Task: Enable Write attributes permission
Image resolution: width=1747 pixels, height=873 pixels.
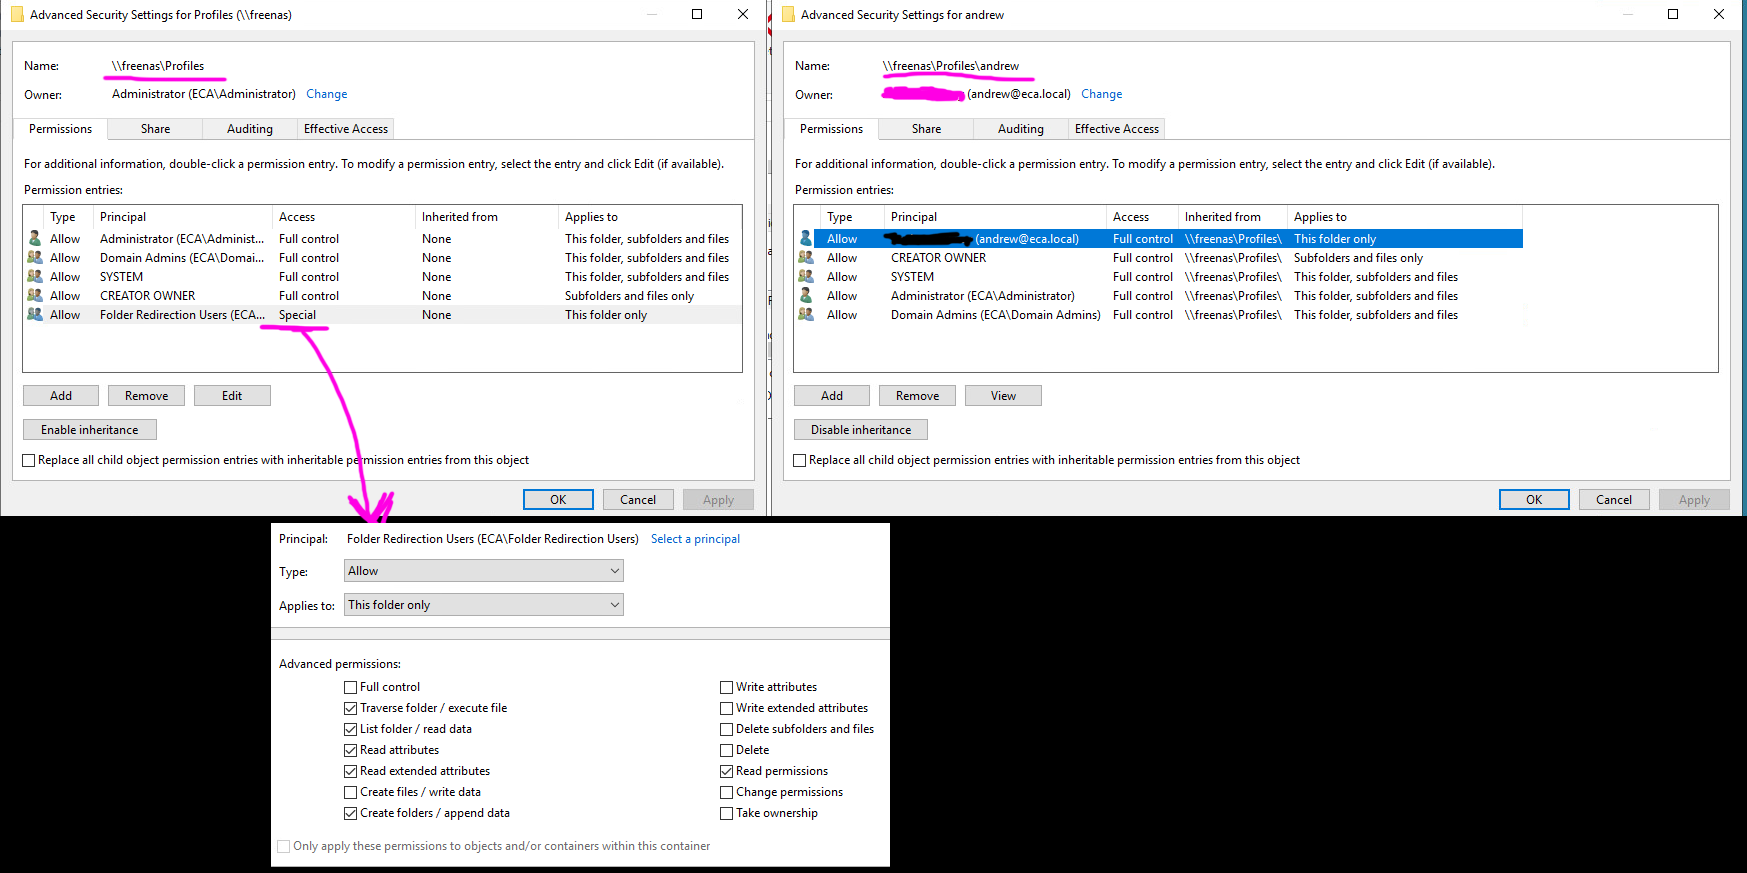Action: [x=727, y=687]
